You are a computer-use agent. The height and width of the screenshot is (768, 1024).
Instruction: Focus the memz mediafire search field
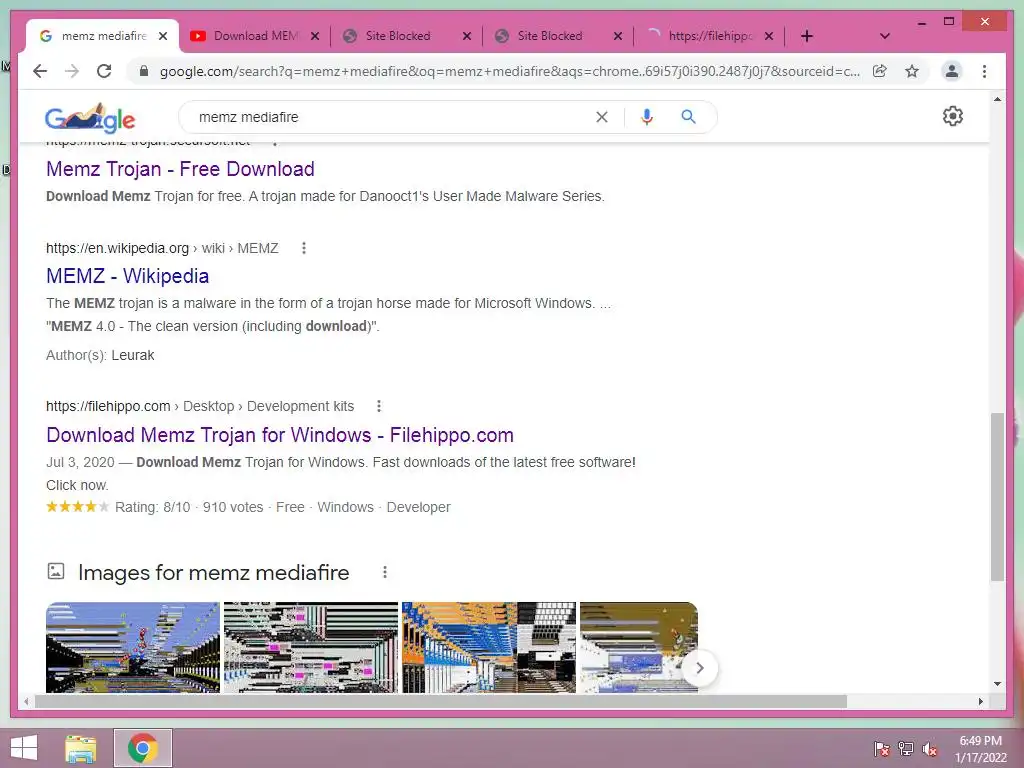coord(392,117)
